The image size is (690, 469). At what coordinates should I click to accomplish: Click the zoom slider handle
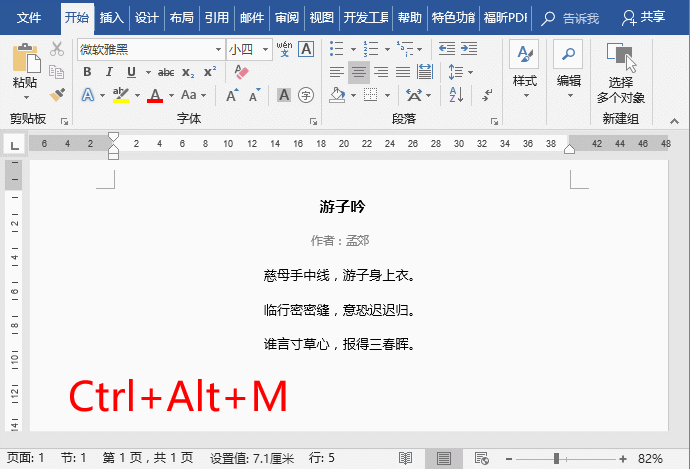click(x=556, y=459)
